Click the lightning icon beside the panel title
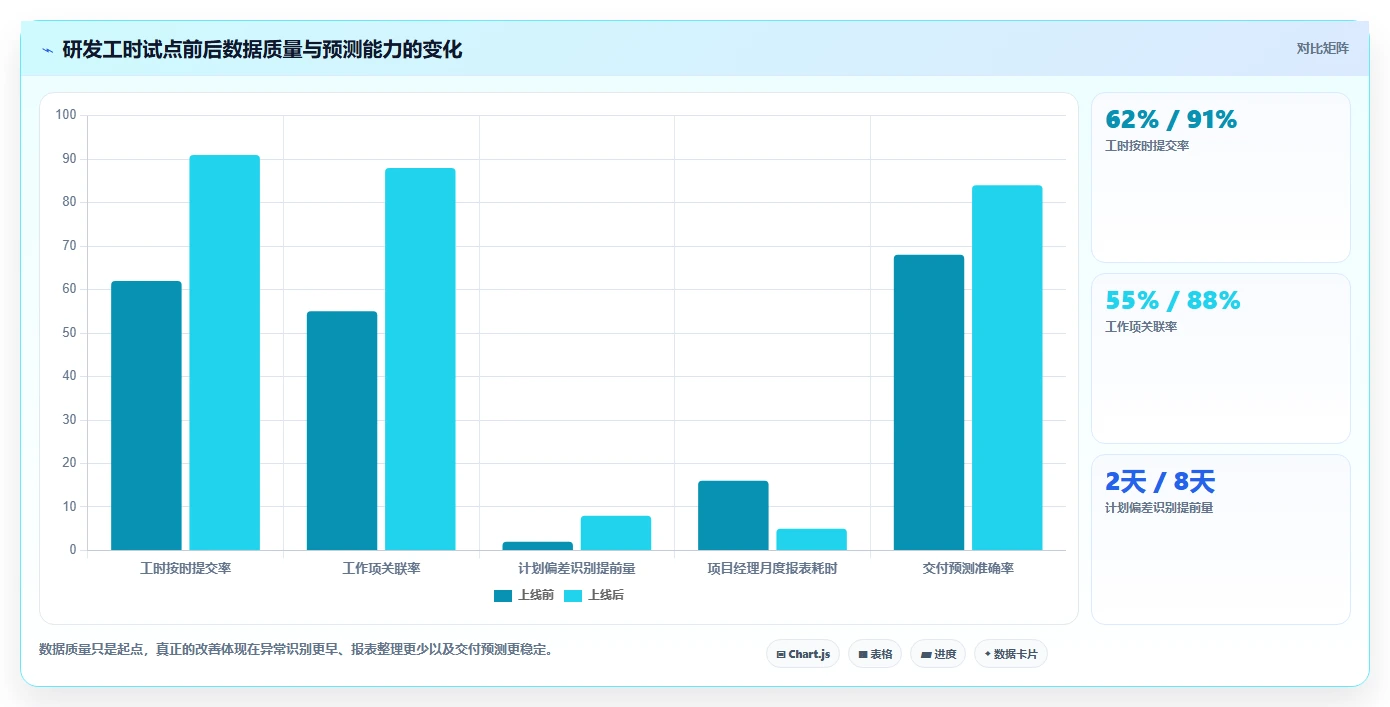The width and height of the screenshot is (1390, 707). [x=48, y=50]
